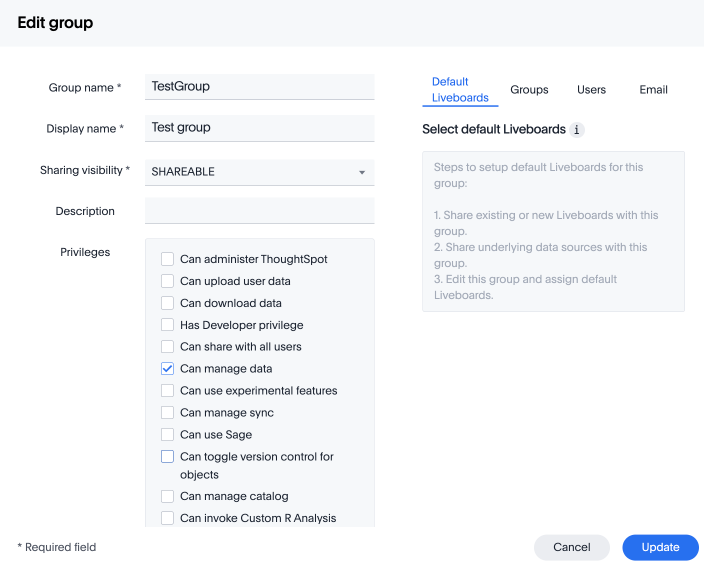Check the Can manage sync option

[x=168, y=413]
